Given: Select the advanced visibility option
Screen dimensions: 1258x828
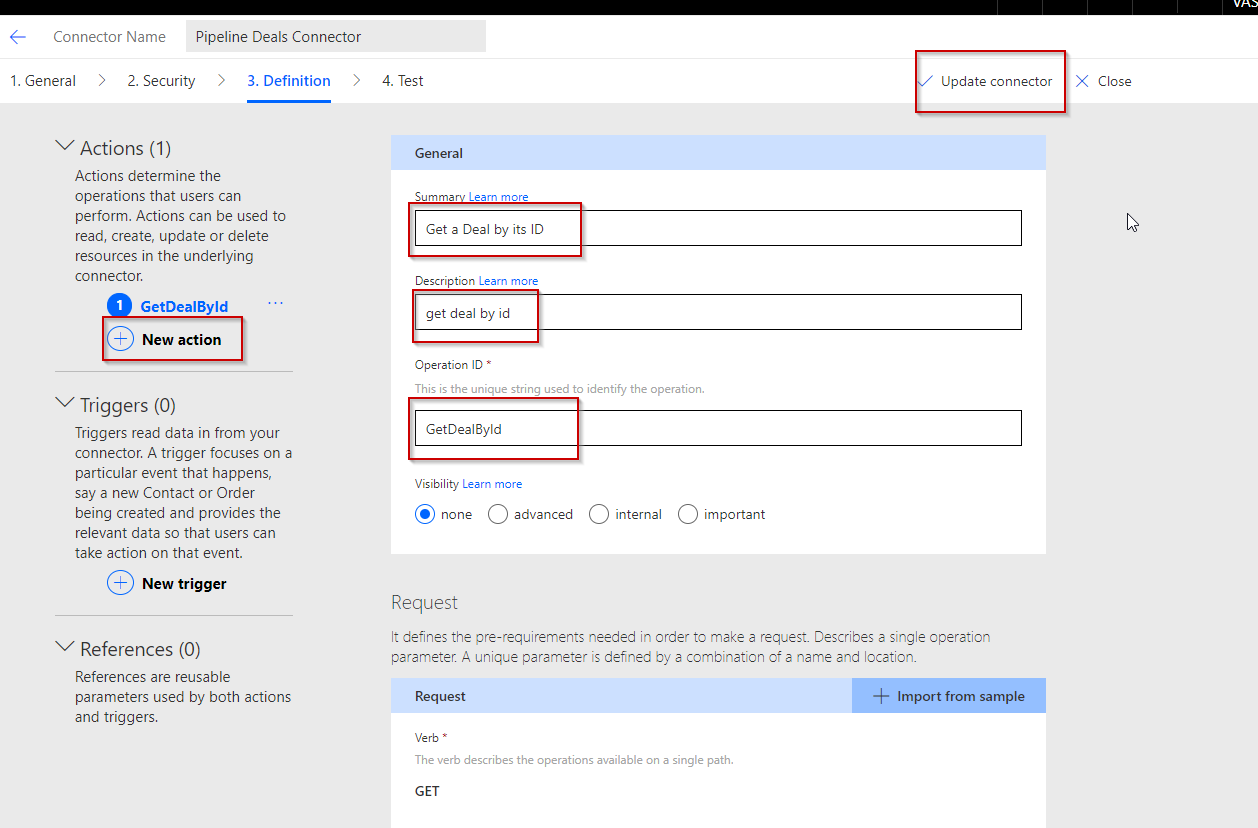Looking at the screenshot, I should pos(498,514).
